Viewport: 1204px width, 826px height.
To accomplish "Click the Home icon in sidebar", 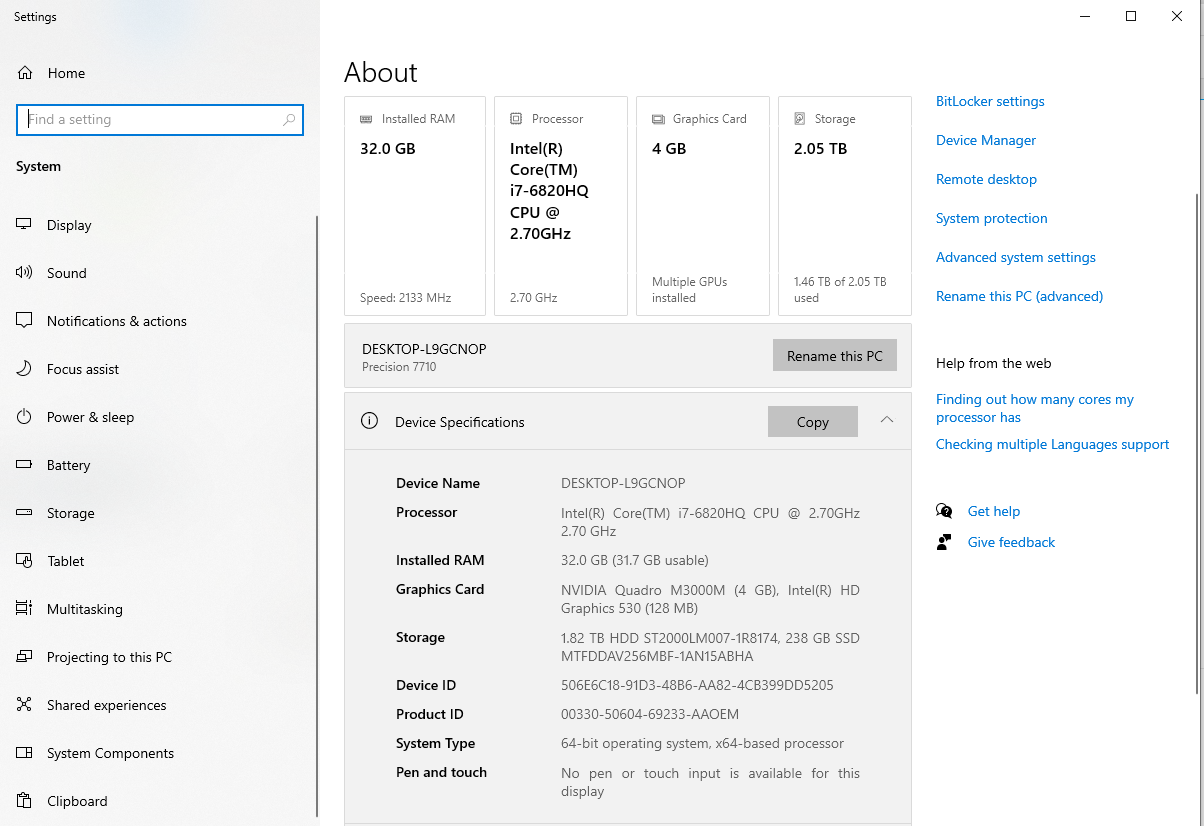I will pos(25,73).
